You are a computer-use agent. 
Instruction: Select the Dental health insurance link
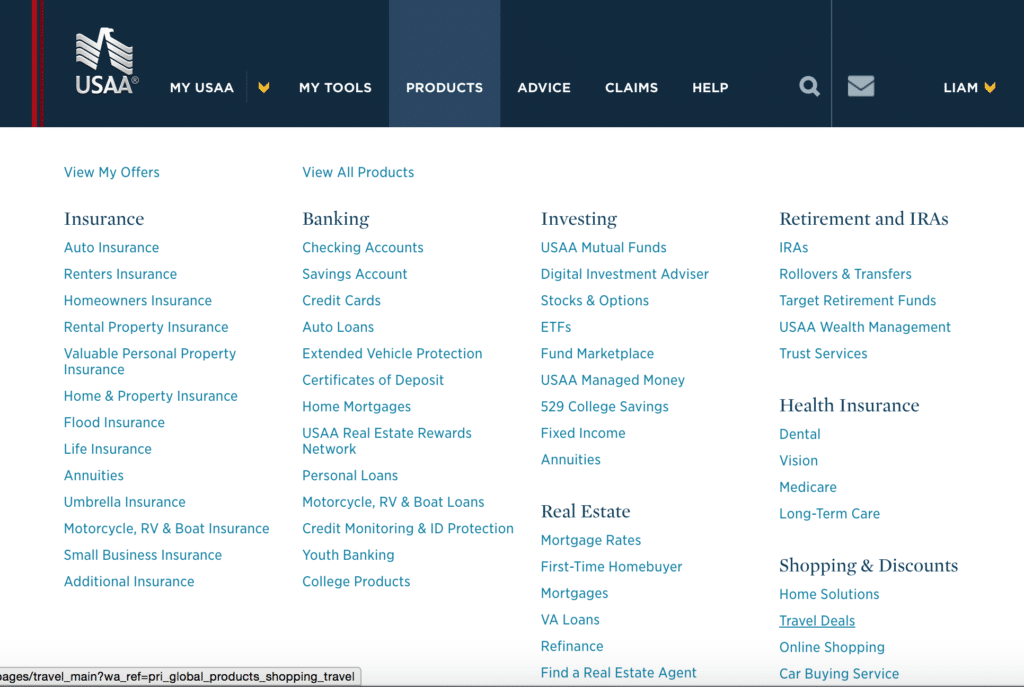click(x=800, y=434)
